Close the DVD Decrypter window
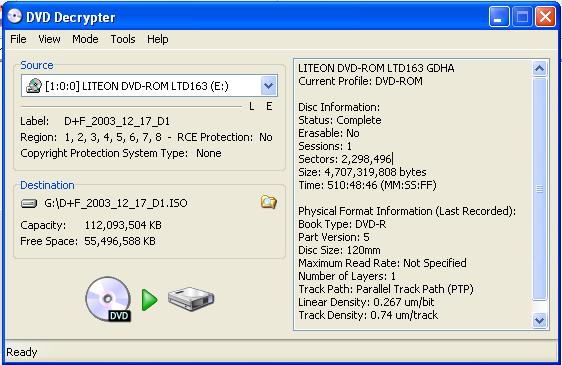Viewport: 562px width, 365px height. coord(546,16)
